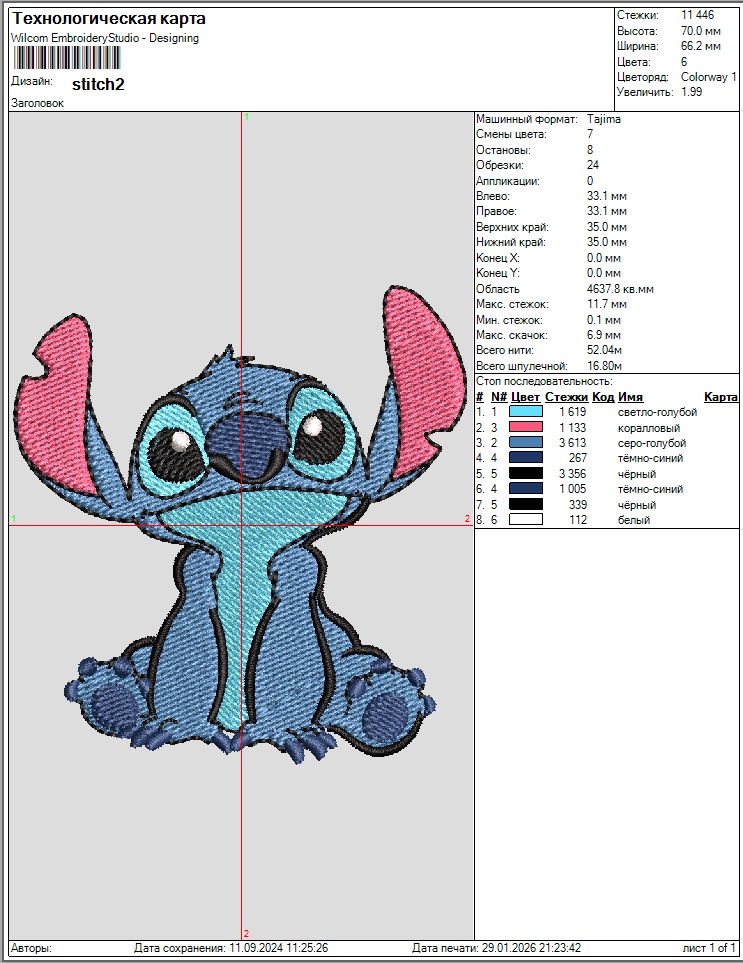Select the light blue swatch for светло-голубой
743x963 pixels.
[x=525, y=412]
